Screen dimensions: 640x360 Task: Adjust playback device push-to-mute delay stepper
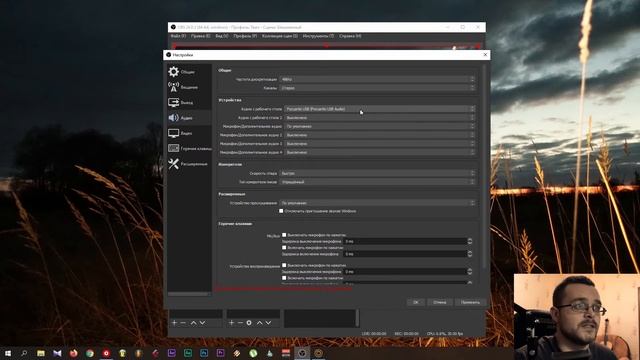[x=470, y=271]
